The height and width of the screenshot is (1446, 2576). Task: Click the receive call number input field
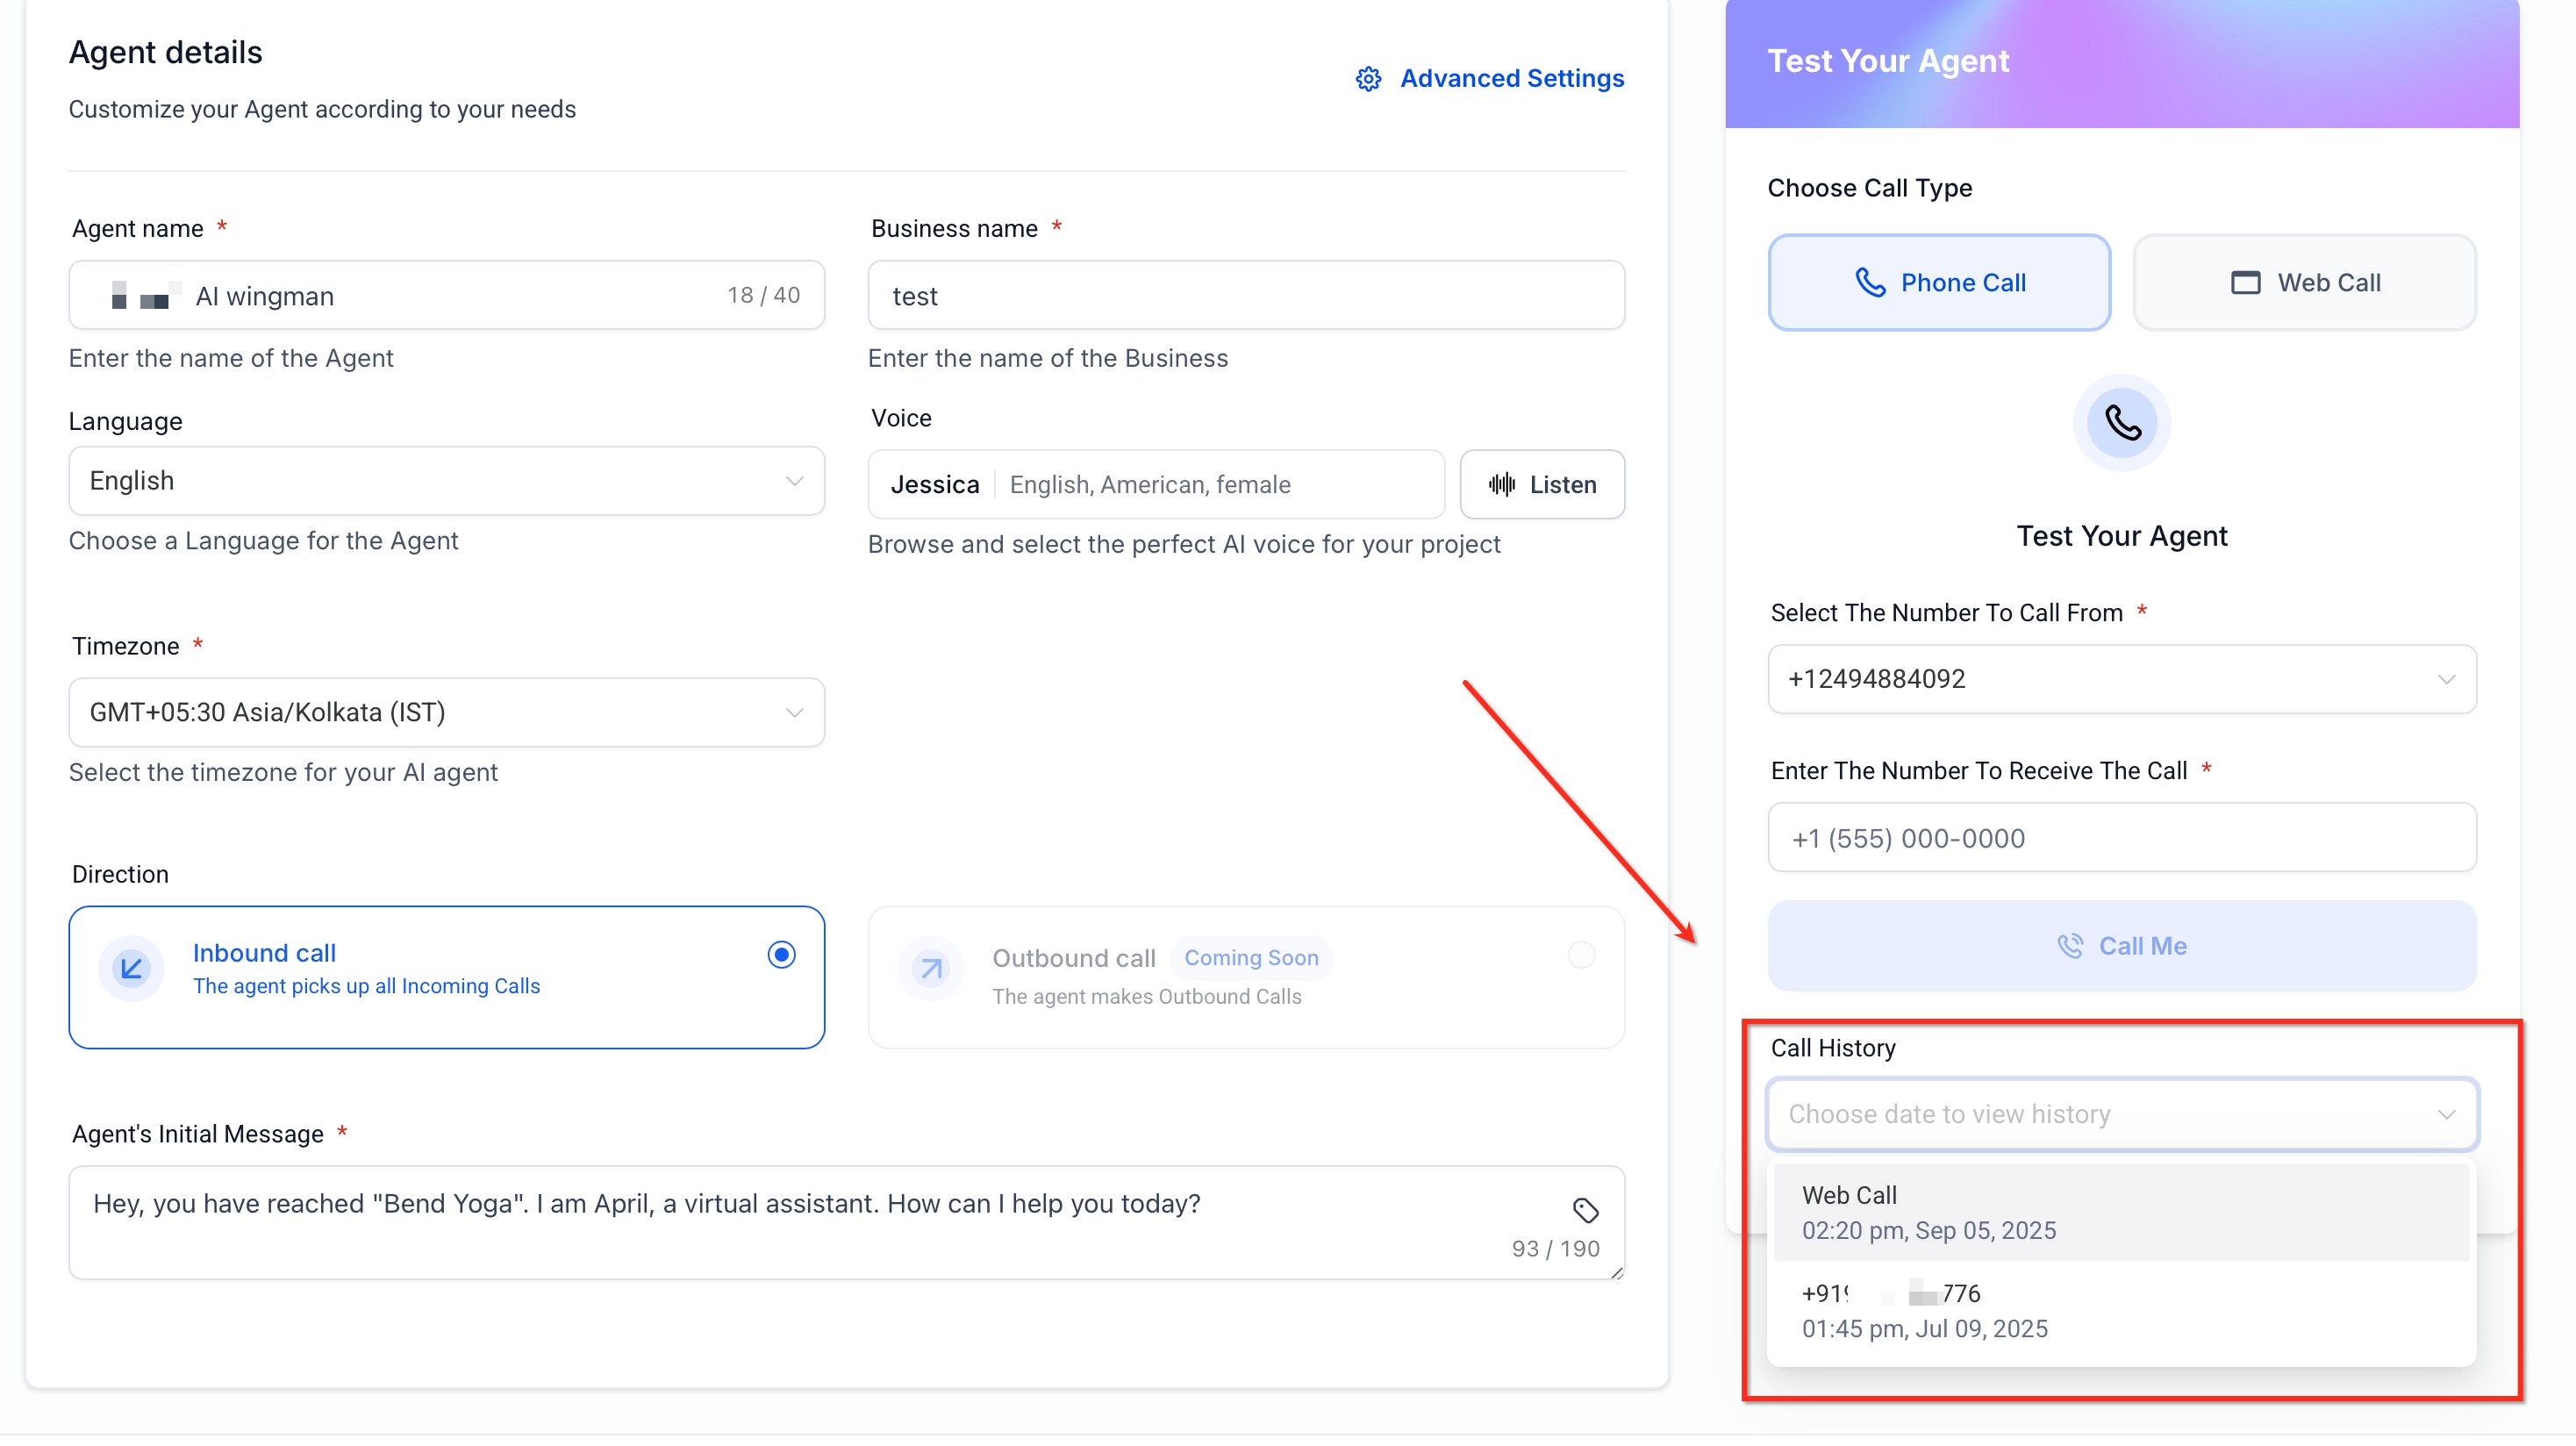[x=2121, y=838]
